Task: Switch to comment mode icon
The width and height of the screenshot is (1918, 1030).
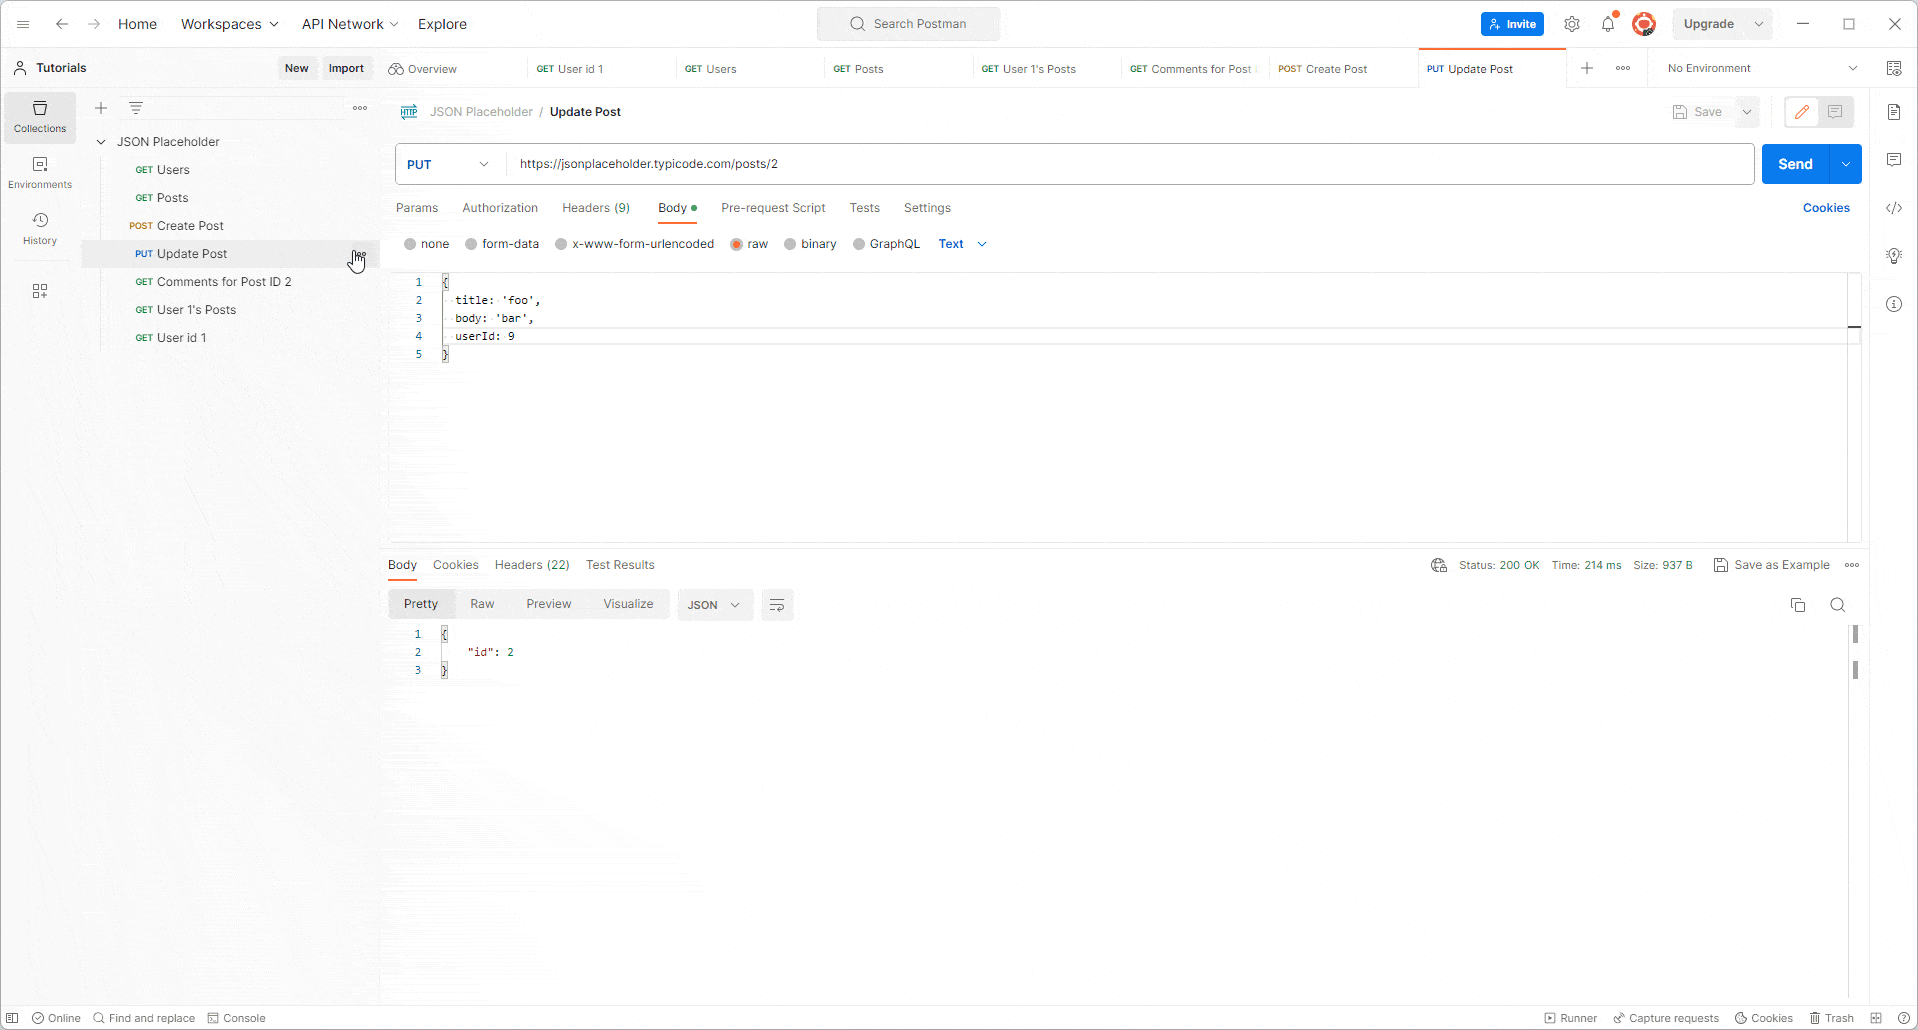Action: tap(1835, 112)
